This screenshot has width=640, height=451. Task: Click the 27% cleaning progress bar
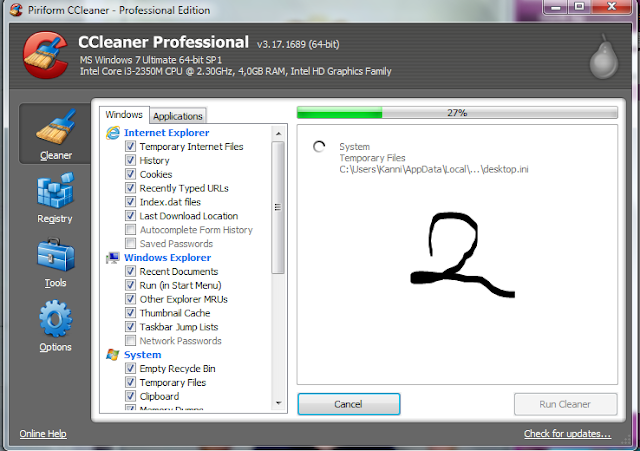pos(457,113)
